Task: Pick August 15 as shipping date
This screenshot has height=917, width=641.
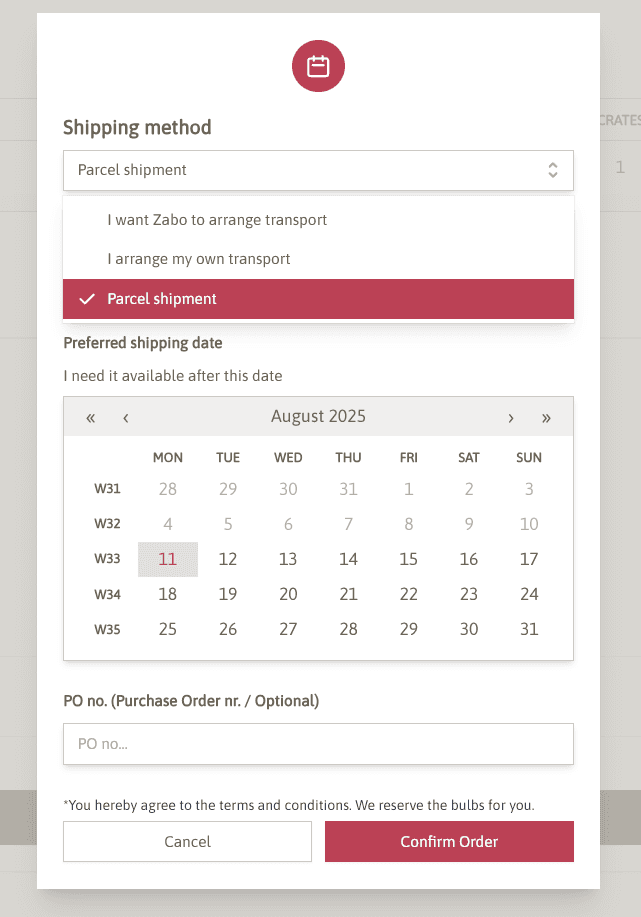Action: (x=408, y=559)
